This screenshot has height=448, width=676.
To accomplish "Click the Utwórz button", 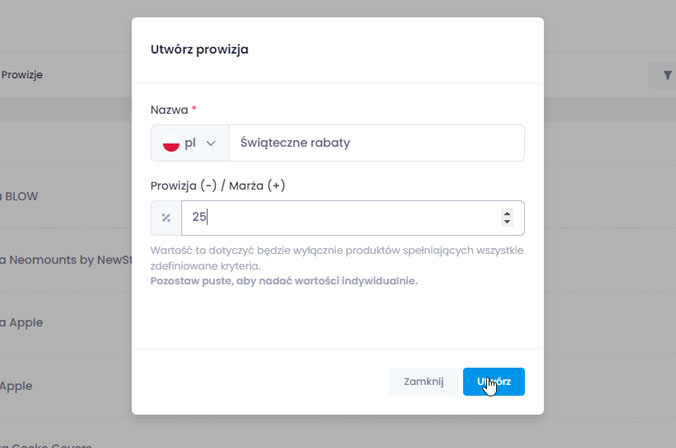I will 494,381.
